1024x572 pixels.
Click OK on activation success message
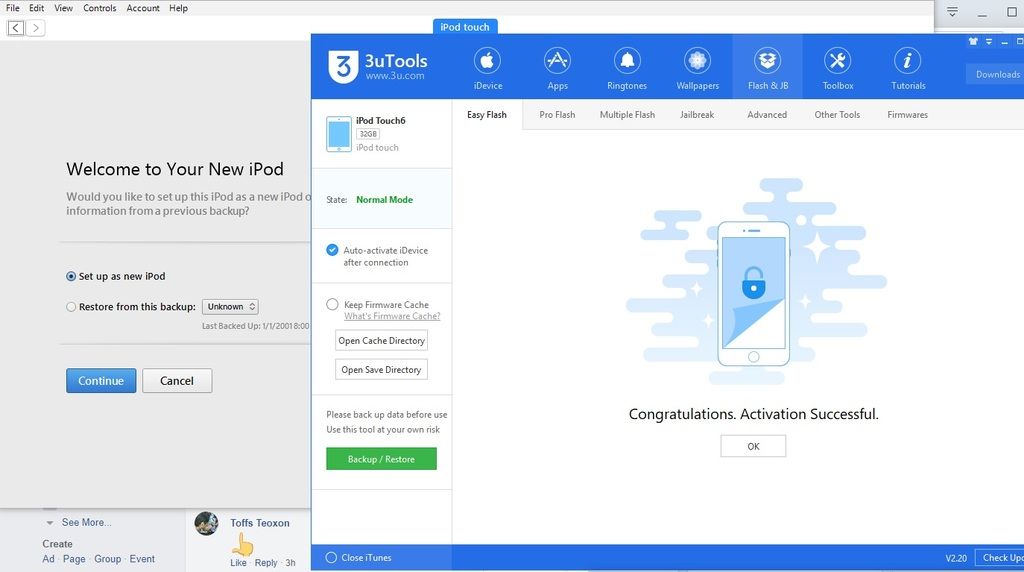point(753,446)
